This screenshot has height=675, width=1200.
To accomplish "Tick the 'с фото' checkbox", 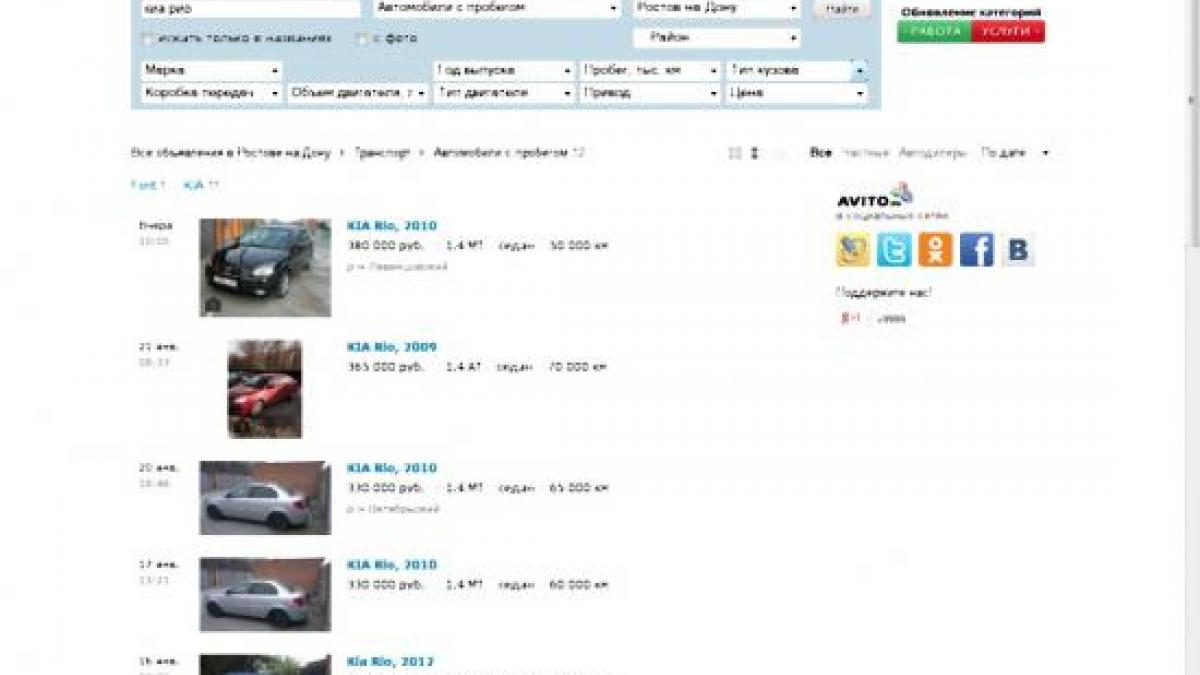I will (x=362, y=39).
